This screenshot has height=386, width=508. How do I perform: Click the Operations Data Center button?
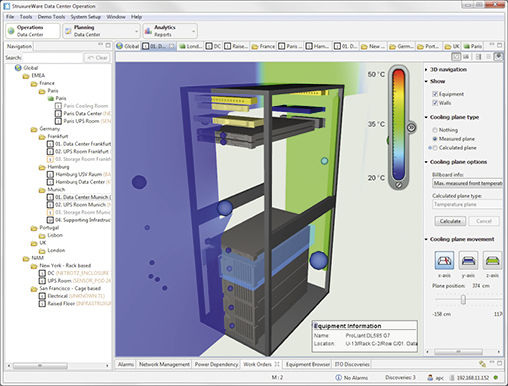click(x=33, y=31)
